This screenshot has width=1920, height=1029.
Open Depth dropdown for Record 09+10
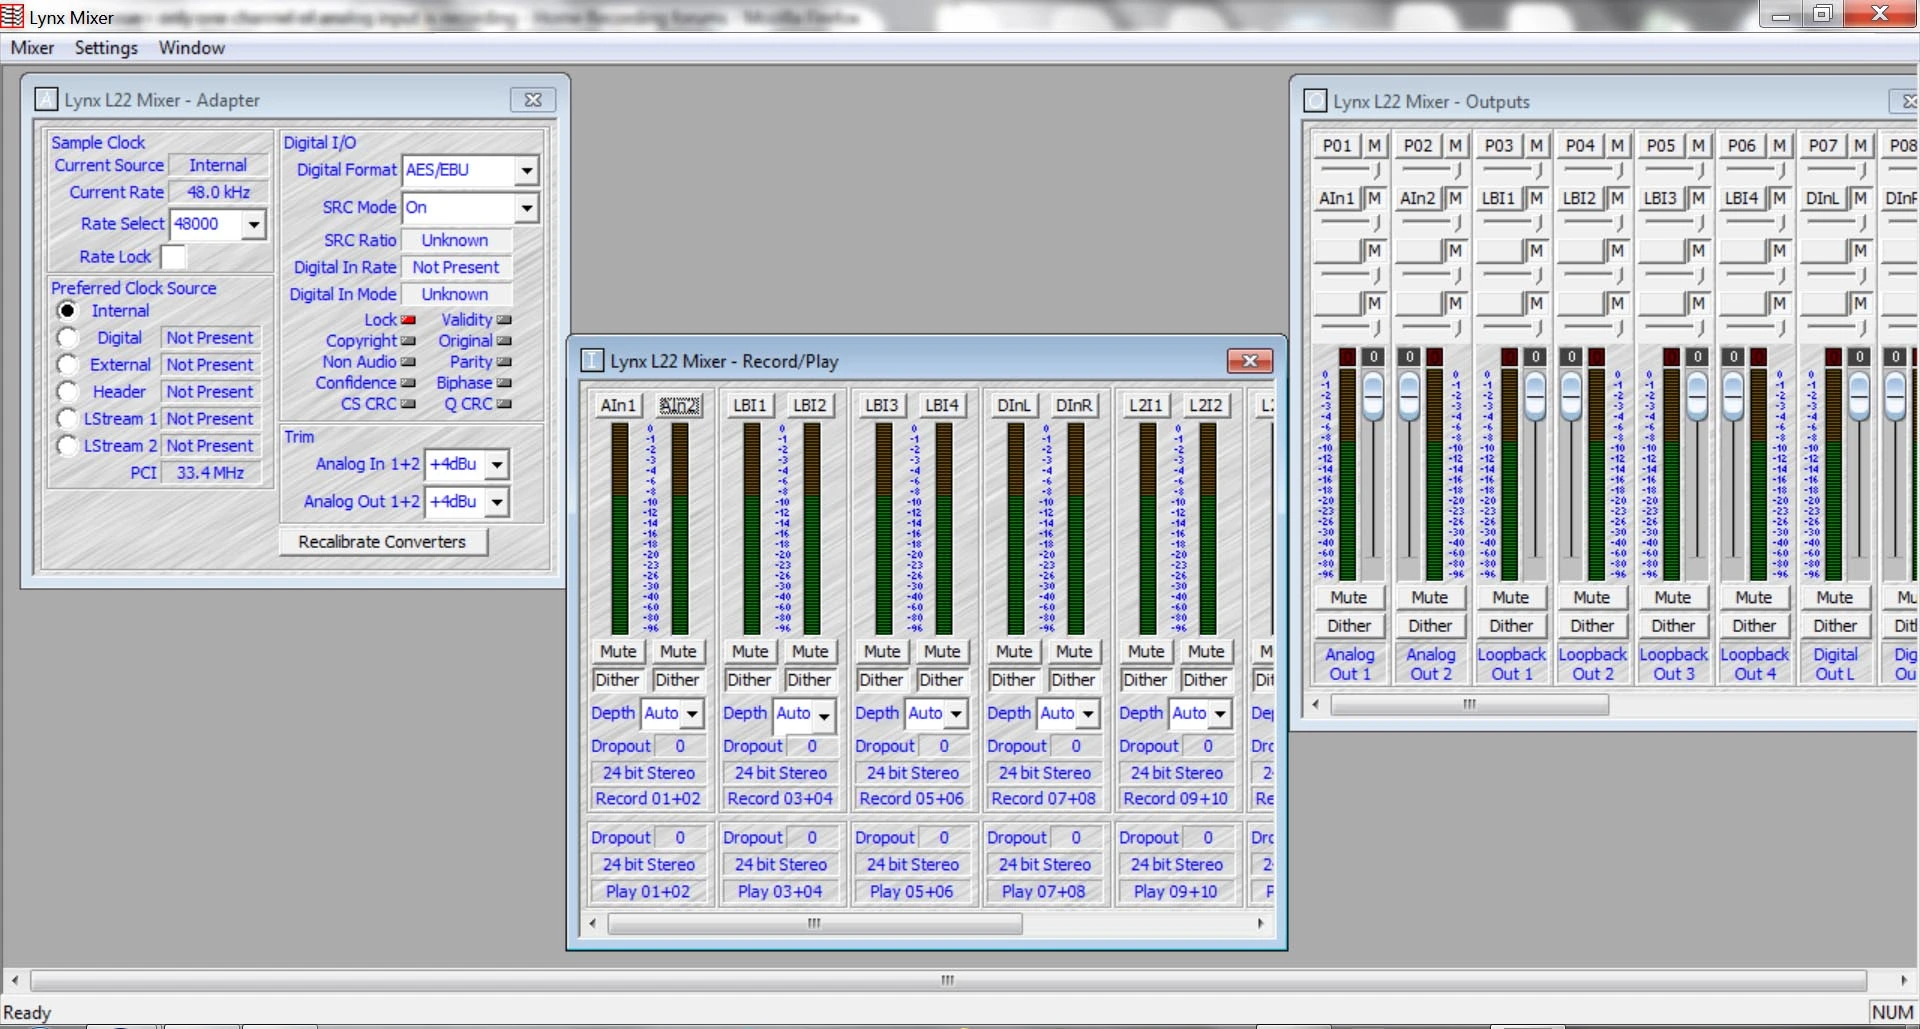point(1220,713)
